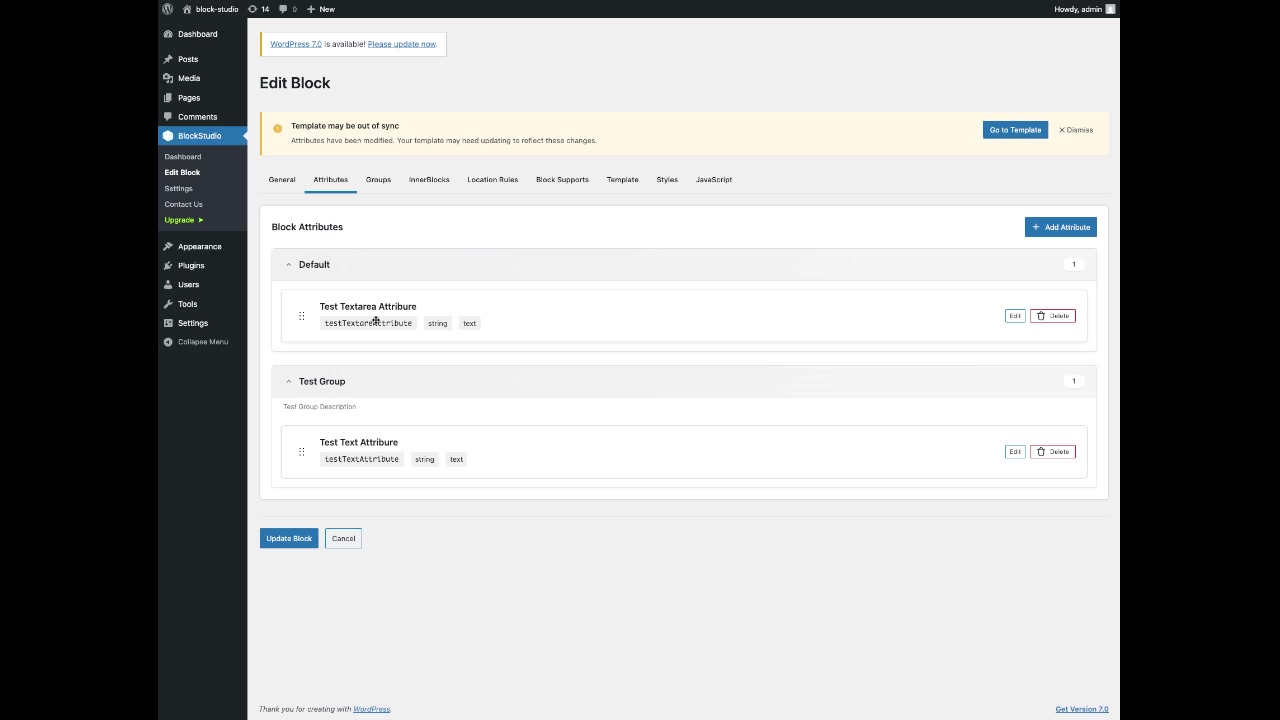This screenshot has height=720, width=1280.
Task: Open the Appearance sidebar item
Action: [199, 247]
